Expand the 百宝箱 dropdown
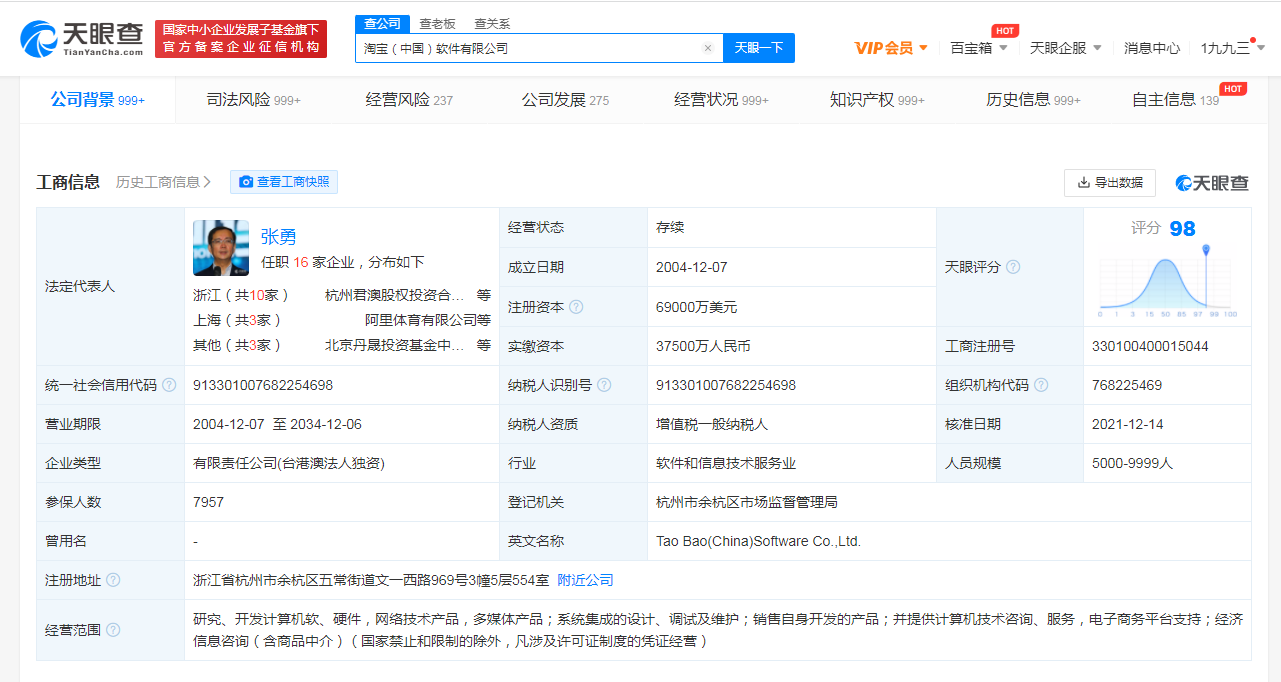1281x682 pixels. click(977, 48)
